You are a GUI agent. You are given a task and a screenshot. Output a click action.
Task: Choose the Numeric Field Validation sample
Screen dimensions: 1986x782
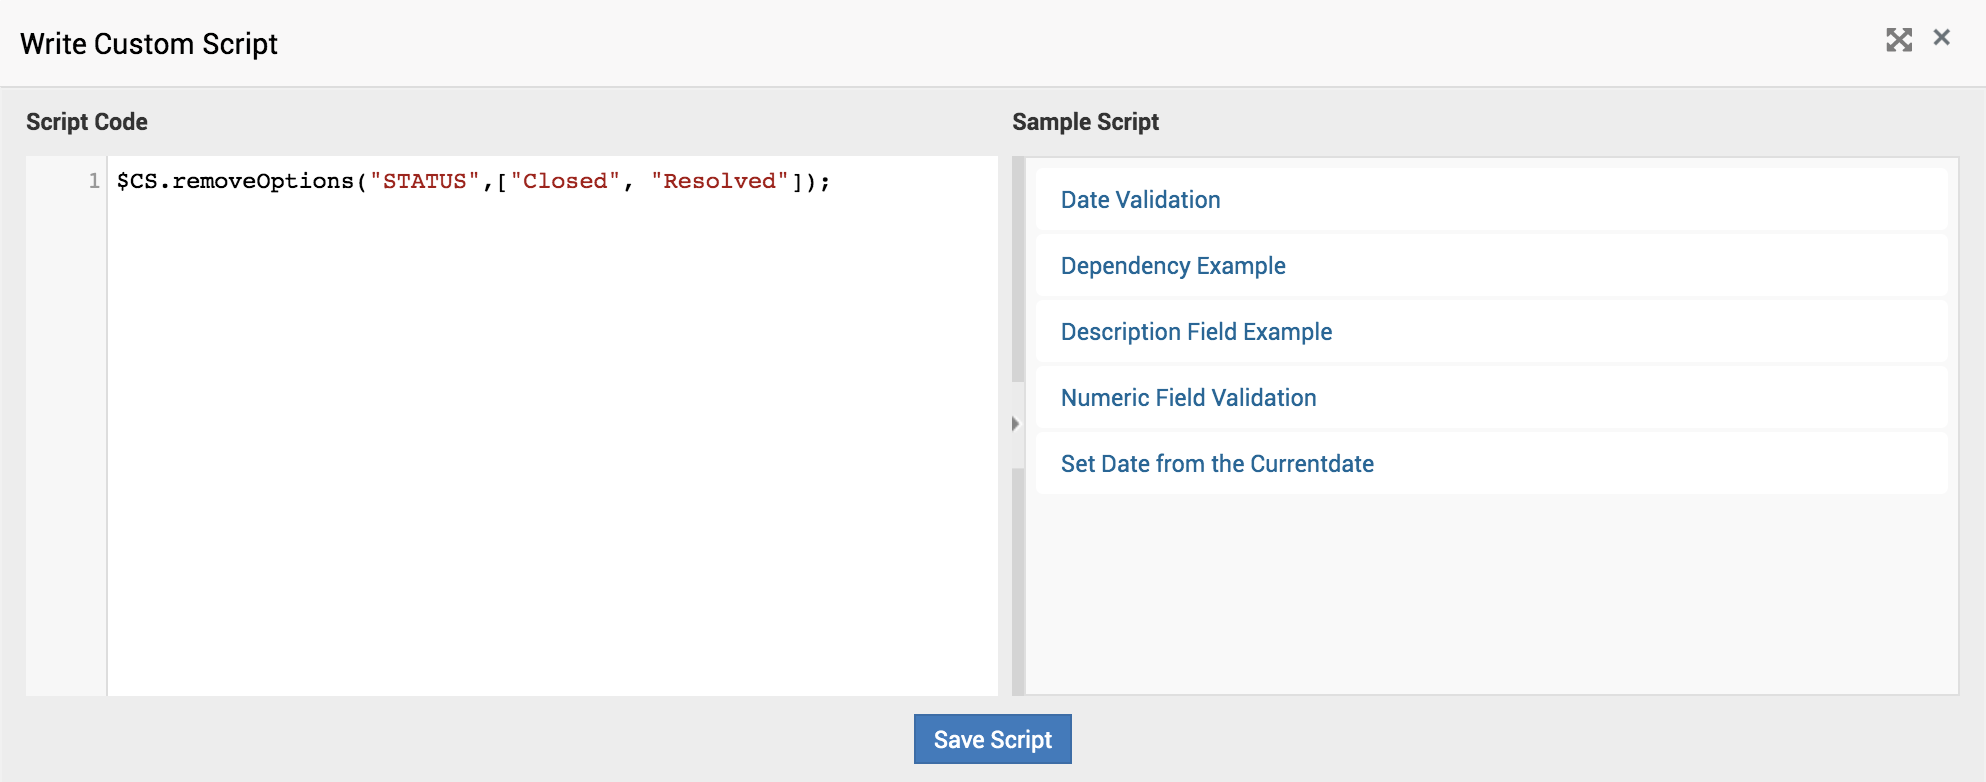coord(1188,398)
